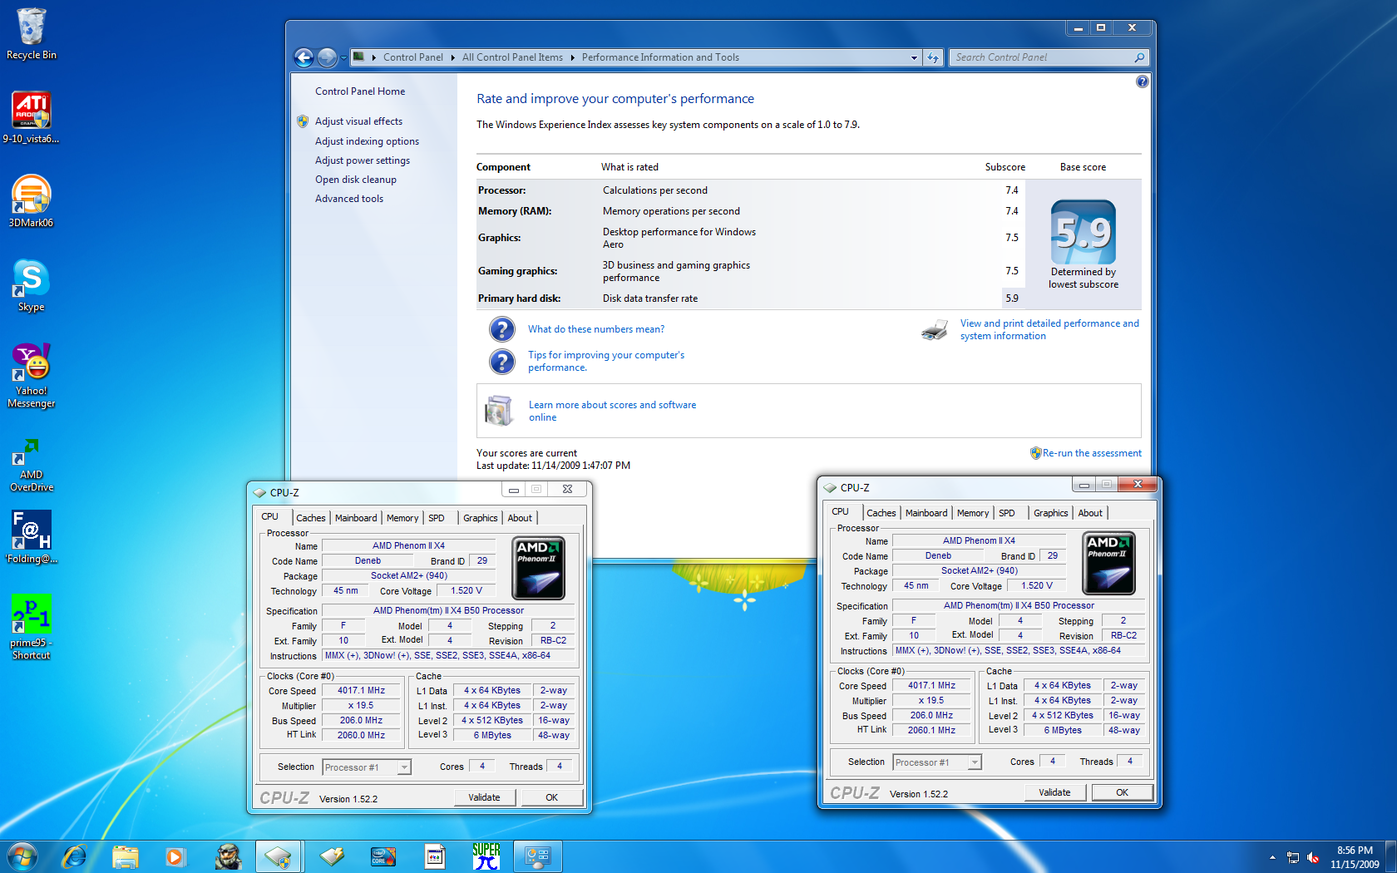Open Open disk cleanup link
The image size is (1397, 873).
[x=356, y=180]
